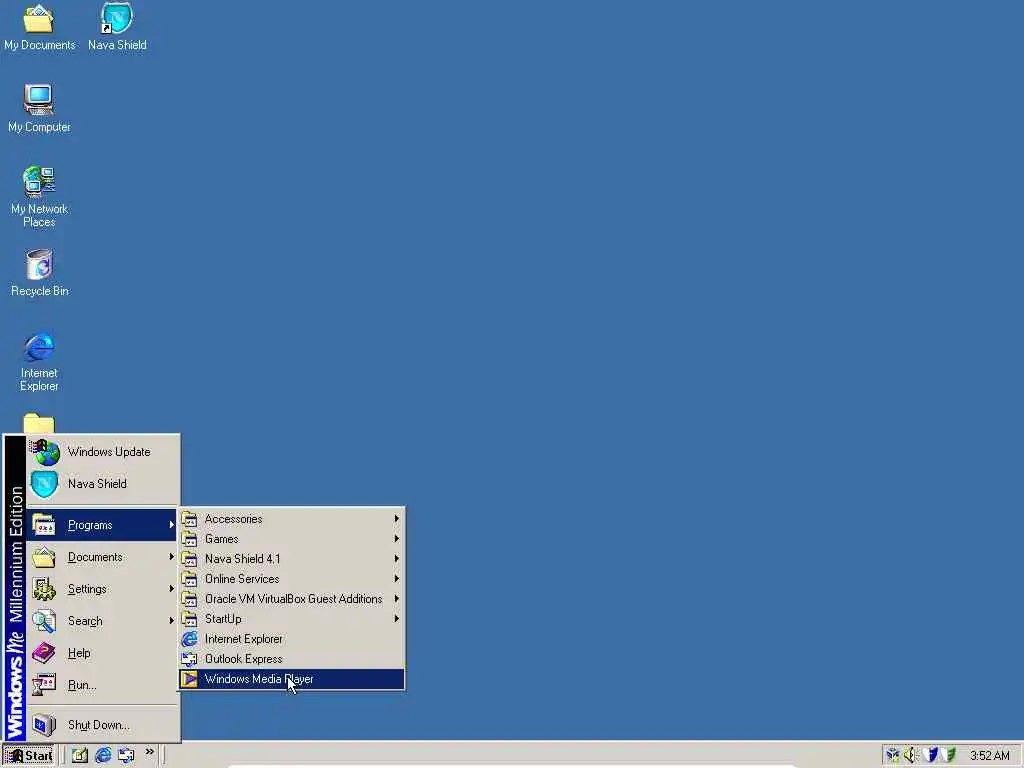Select the Nava Shield desktop shortcut
Viewport: 1024px width, 768px height.
pos(117,27)
